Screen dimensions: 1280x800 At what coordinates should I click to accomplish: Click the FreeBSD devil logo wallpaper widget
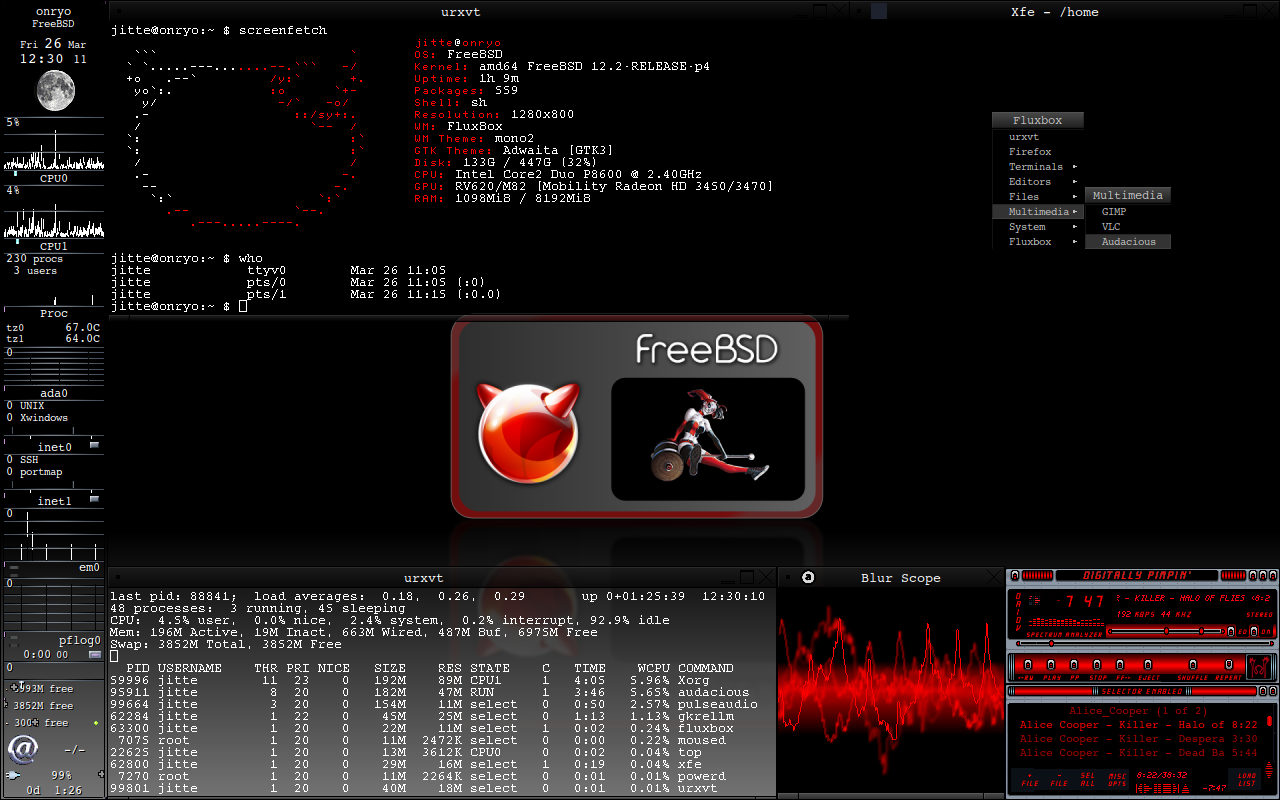[528, 432]
